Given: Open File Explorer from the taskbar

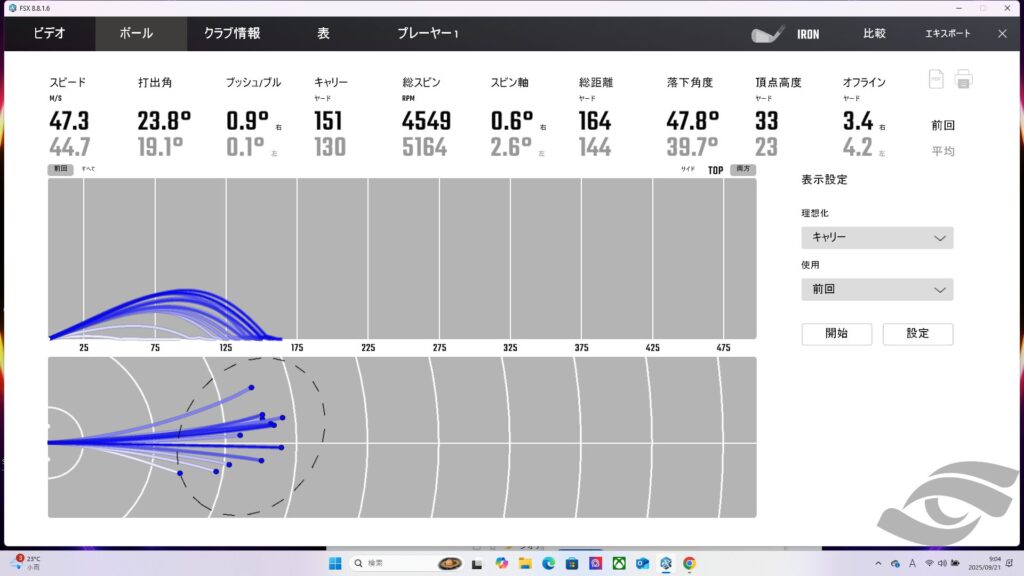Looking at the screenshot, I should [x=525, y=563].
